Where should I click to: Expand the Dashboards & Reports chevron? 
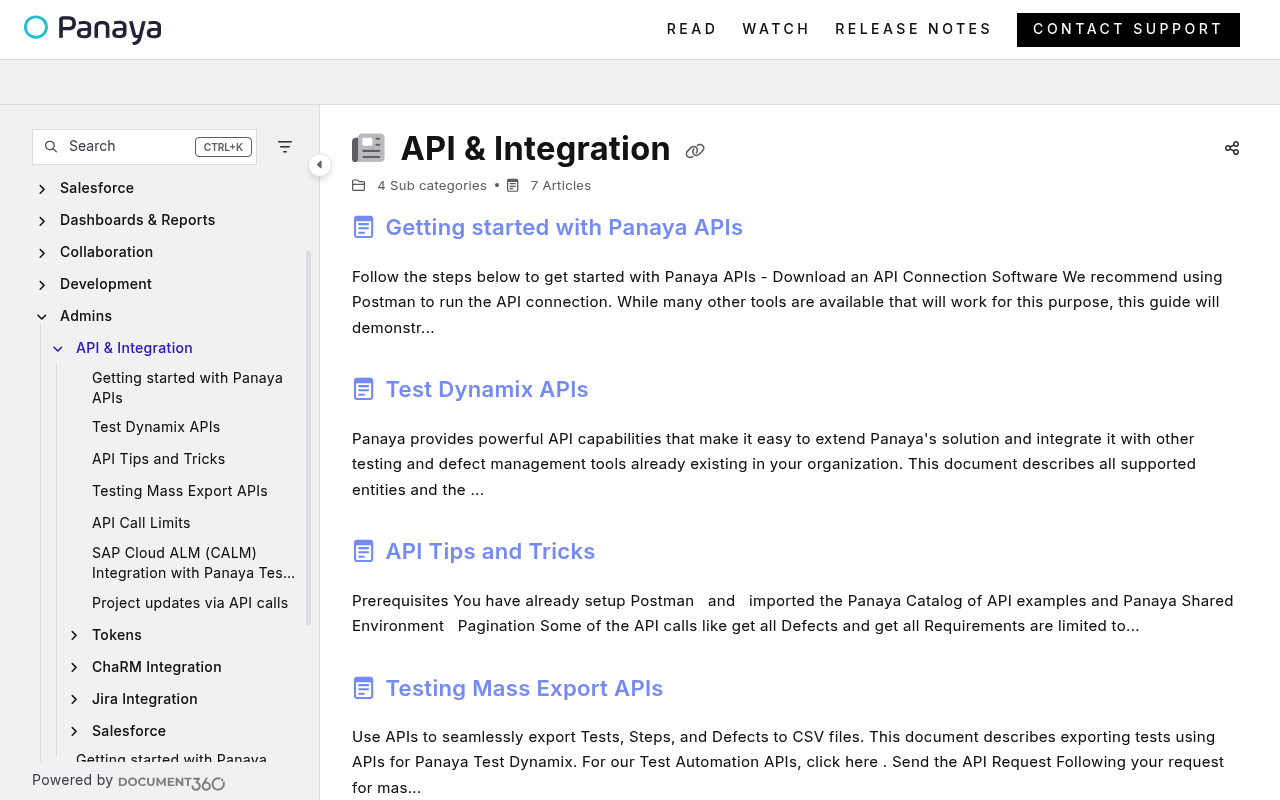42,221
